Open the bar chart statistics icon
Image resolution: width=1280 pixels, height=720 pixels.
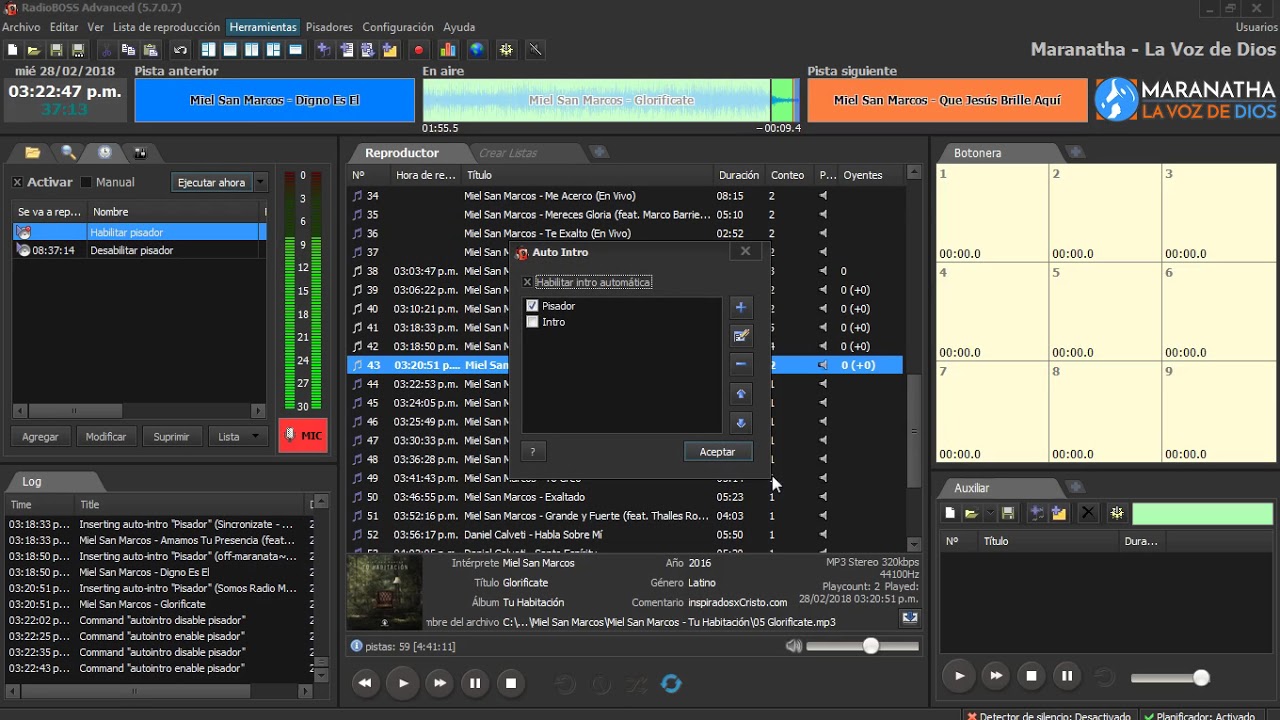(x=448, y=50)
